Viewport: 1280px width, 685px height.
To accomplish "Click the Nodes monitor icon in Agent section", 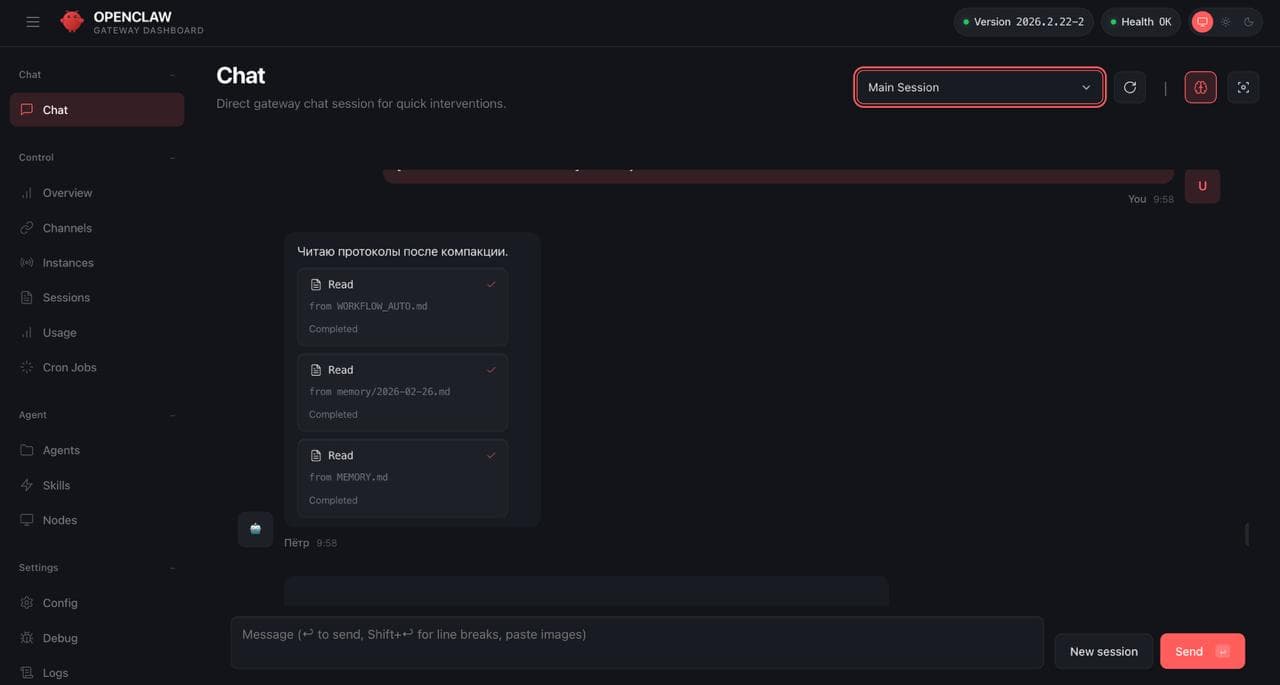I will tap(26, 520).
